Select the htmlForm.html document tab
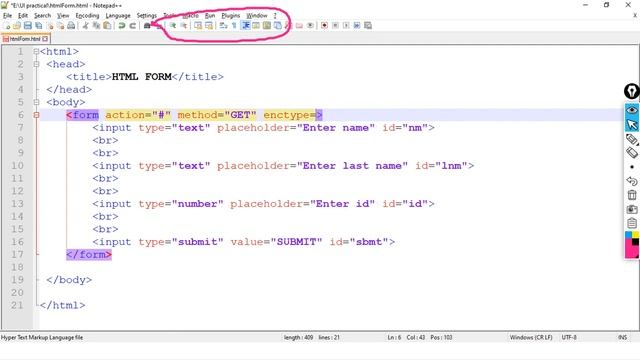This screenshot has width=640, height=360. pos(24,39)
